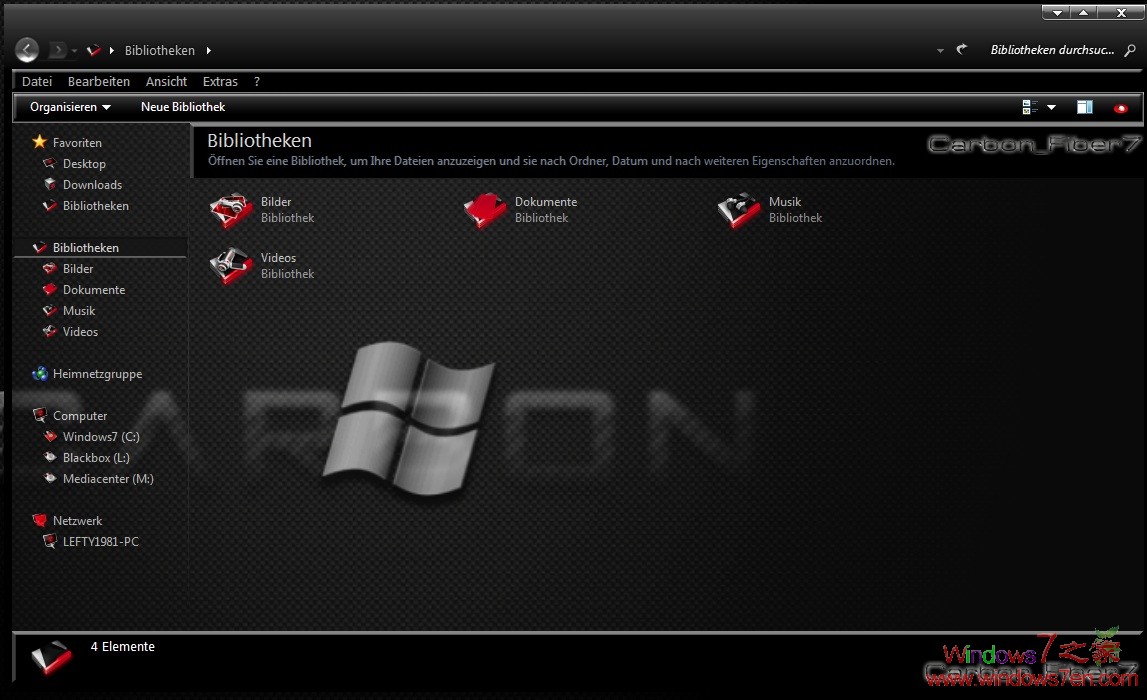Image resolution: width=1147 pixels, height=700 pixels.
Task: Expand the Bibliotheken breadcrumb arrow
Action: (208, 50)
